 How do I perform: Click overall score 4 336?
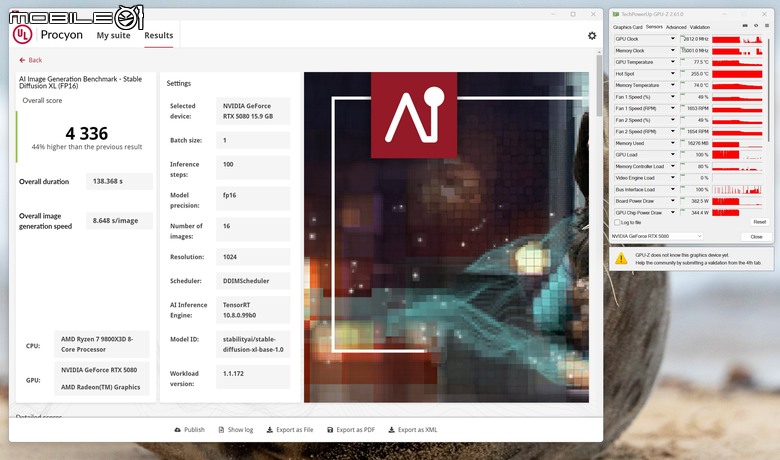(87, 133)
